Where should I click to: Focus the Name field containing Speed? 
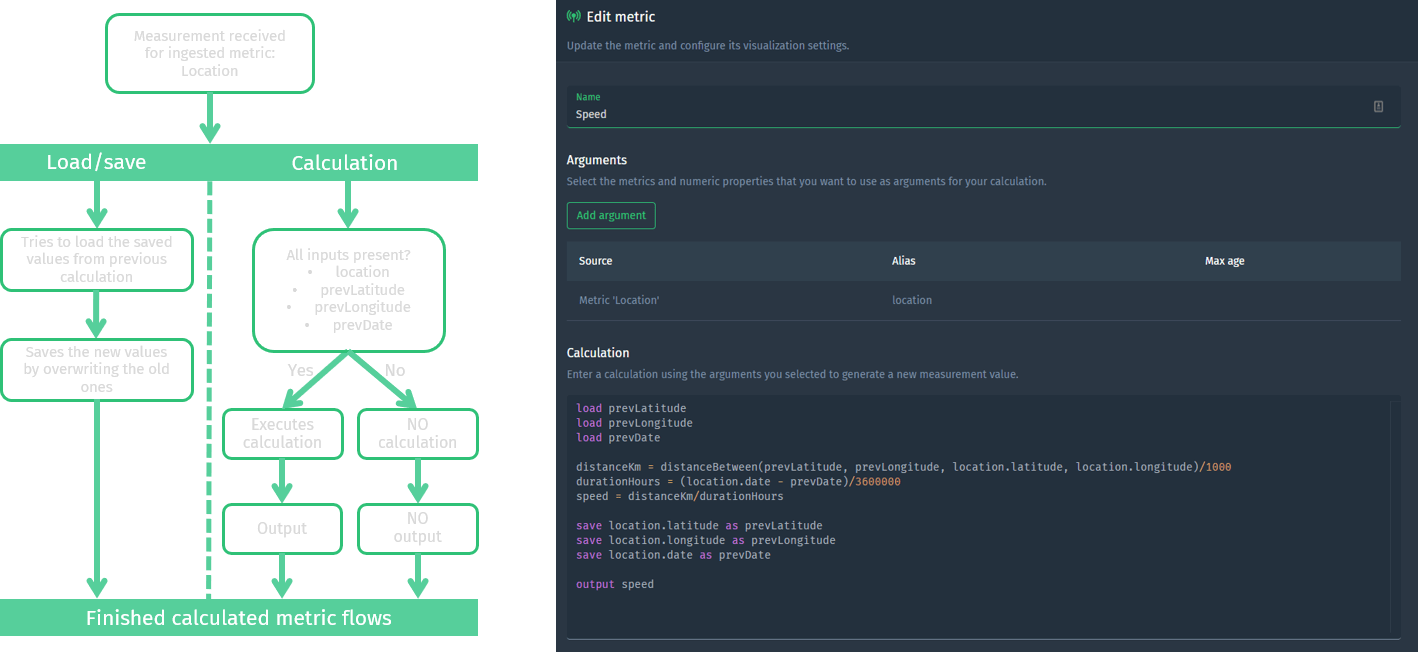pyautogui.click(x=960, y=114)
